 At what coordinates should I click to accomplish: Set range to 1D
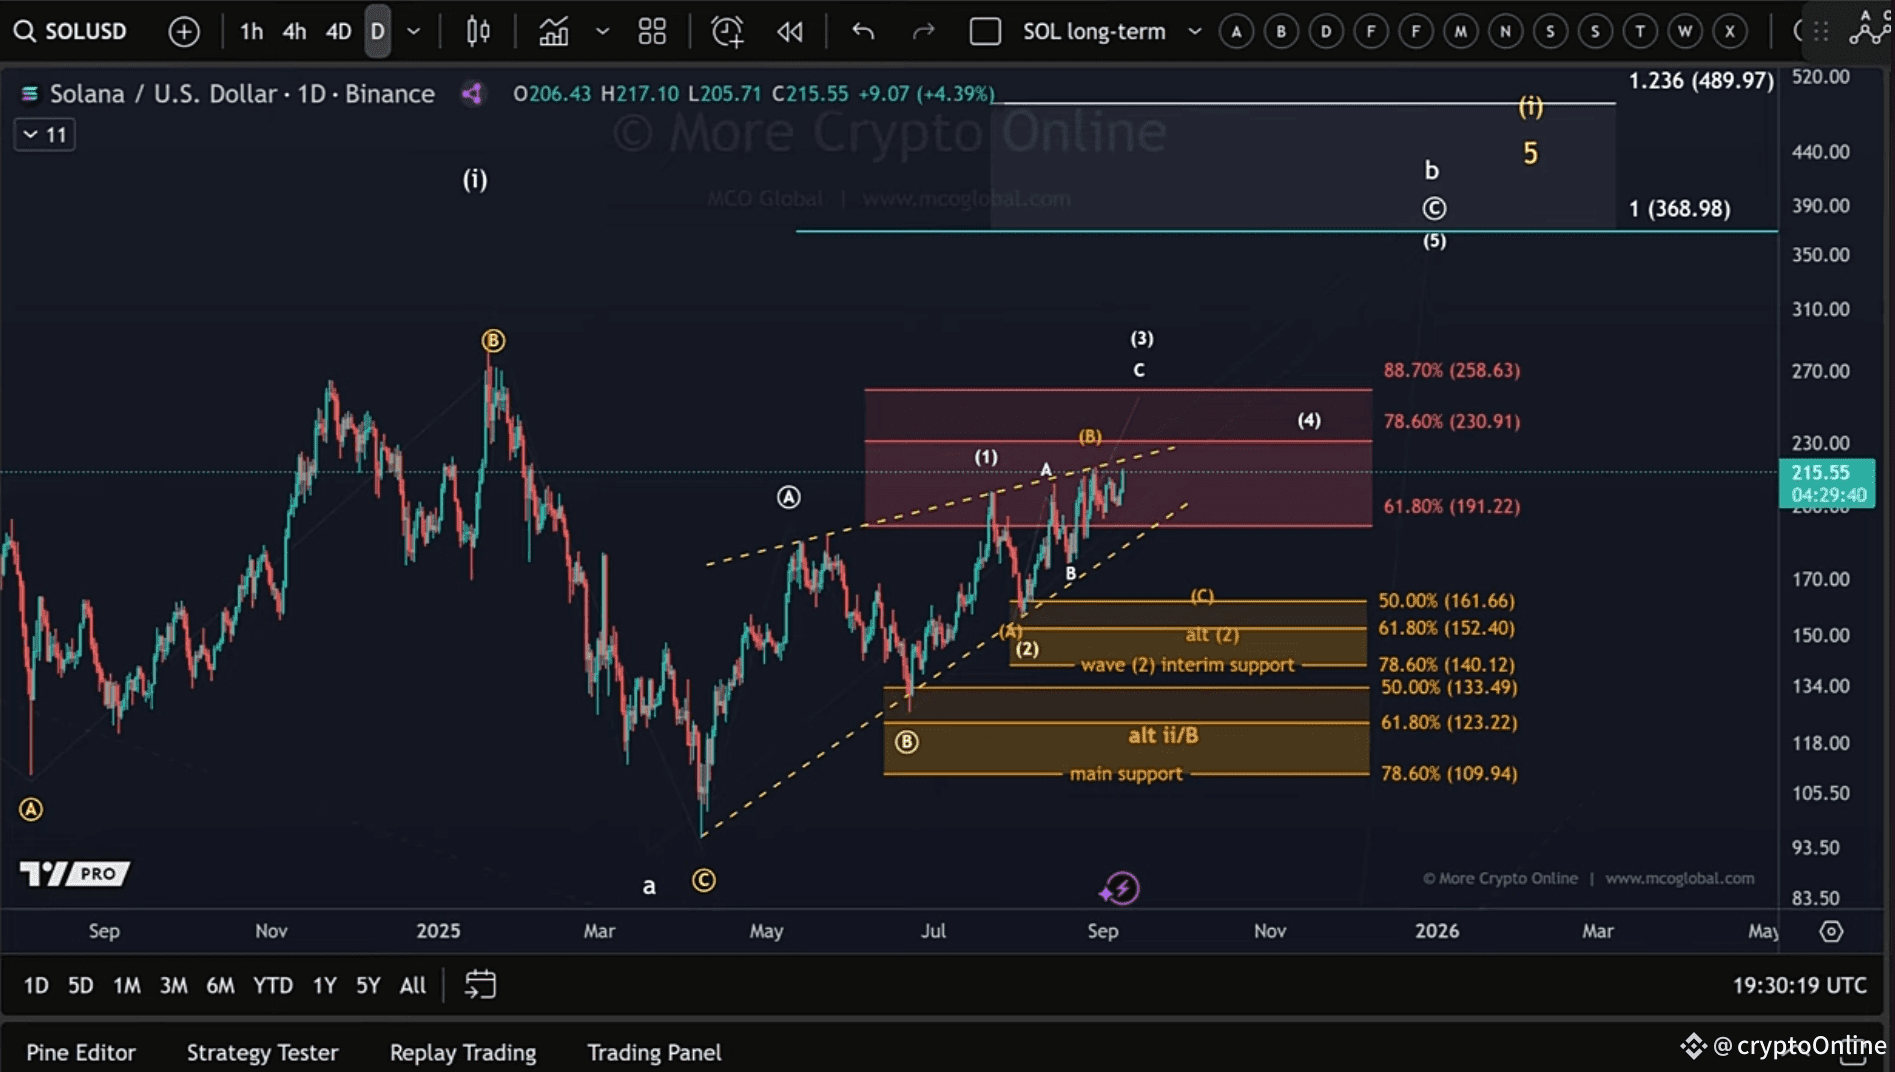pyautogui.click(x=36, y=986)
